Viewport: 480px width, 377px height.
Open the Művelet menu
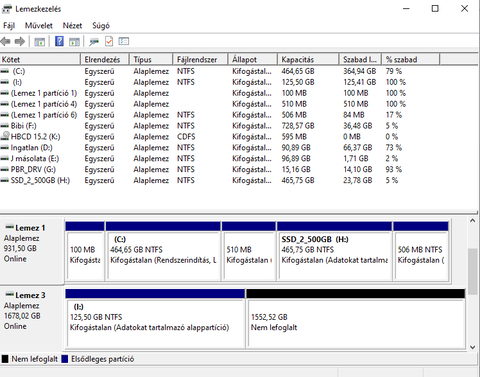click(x=39, y=26)
